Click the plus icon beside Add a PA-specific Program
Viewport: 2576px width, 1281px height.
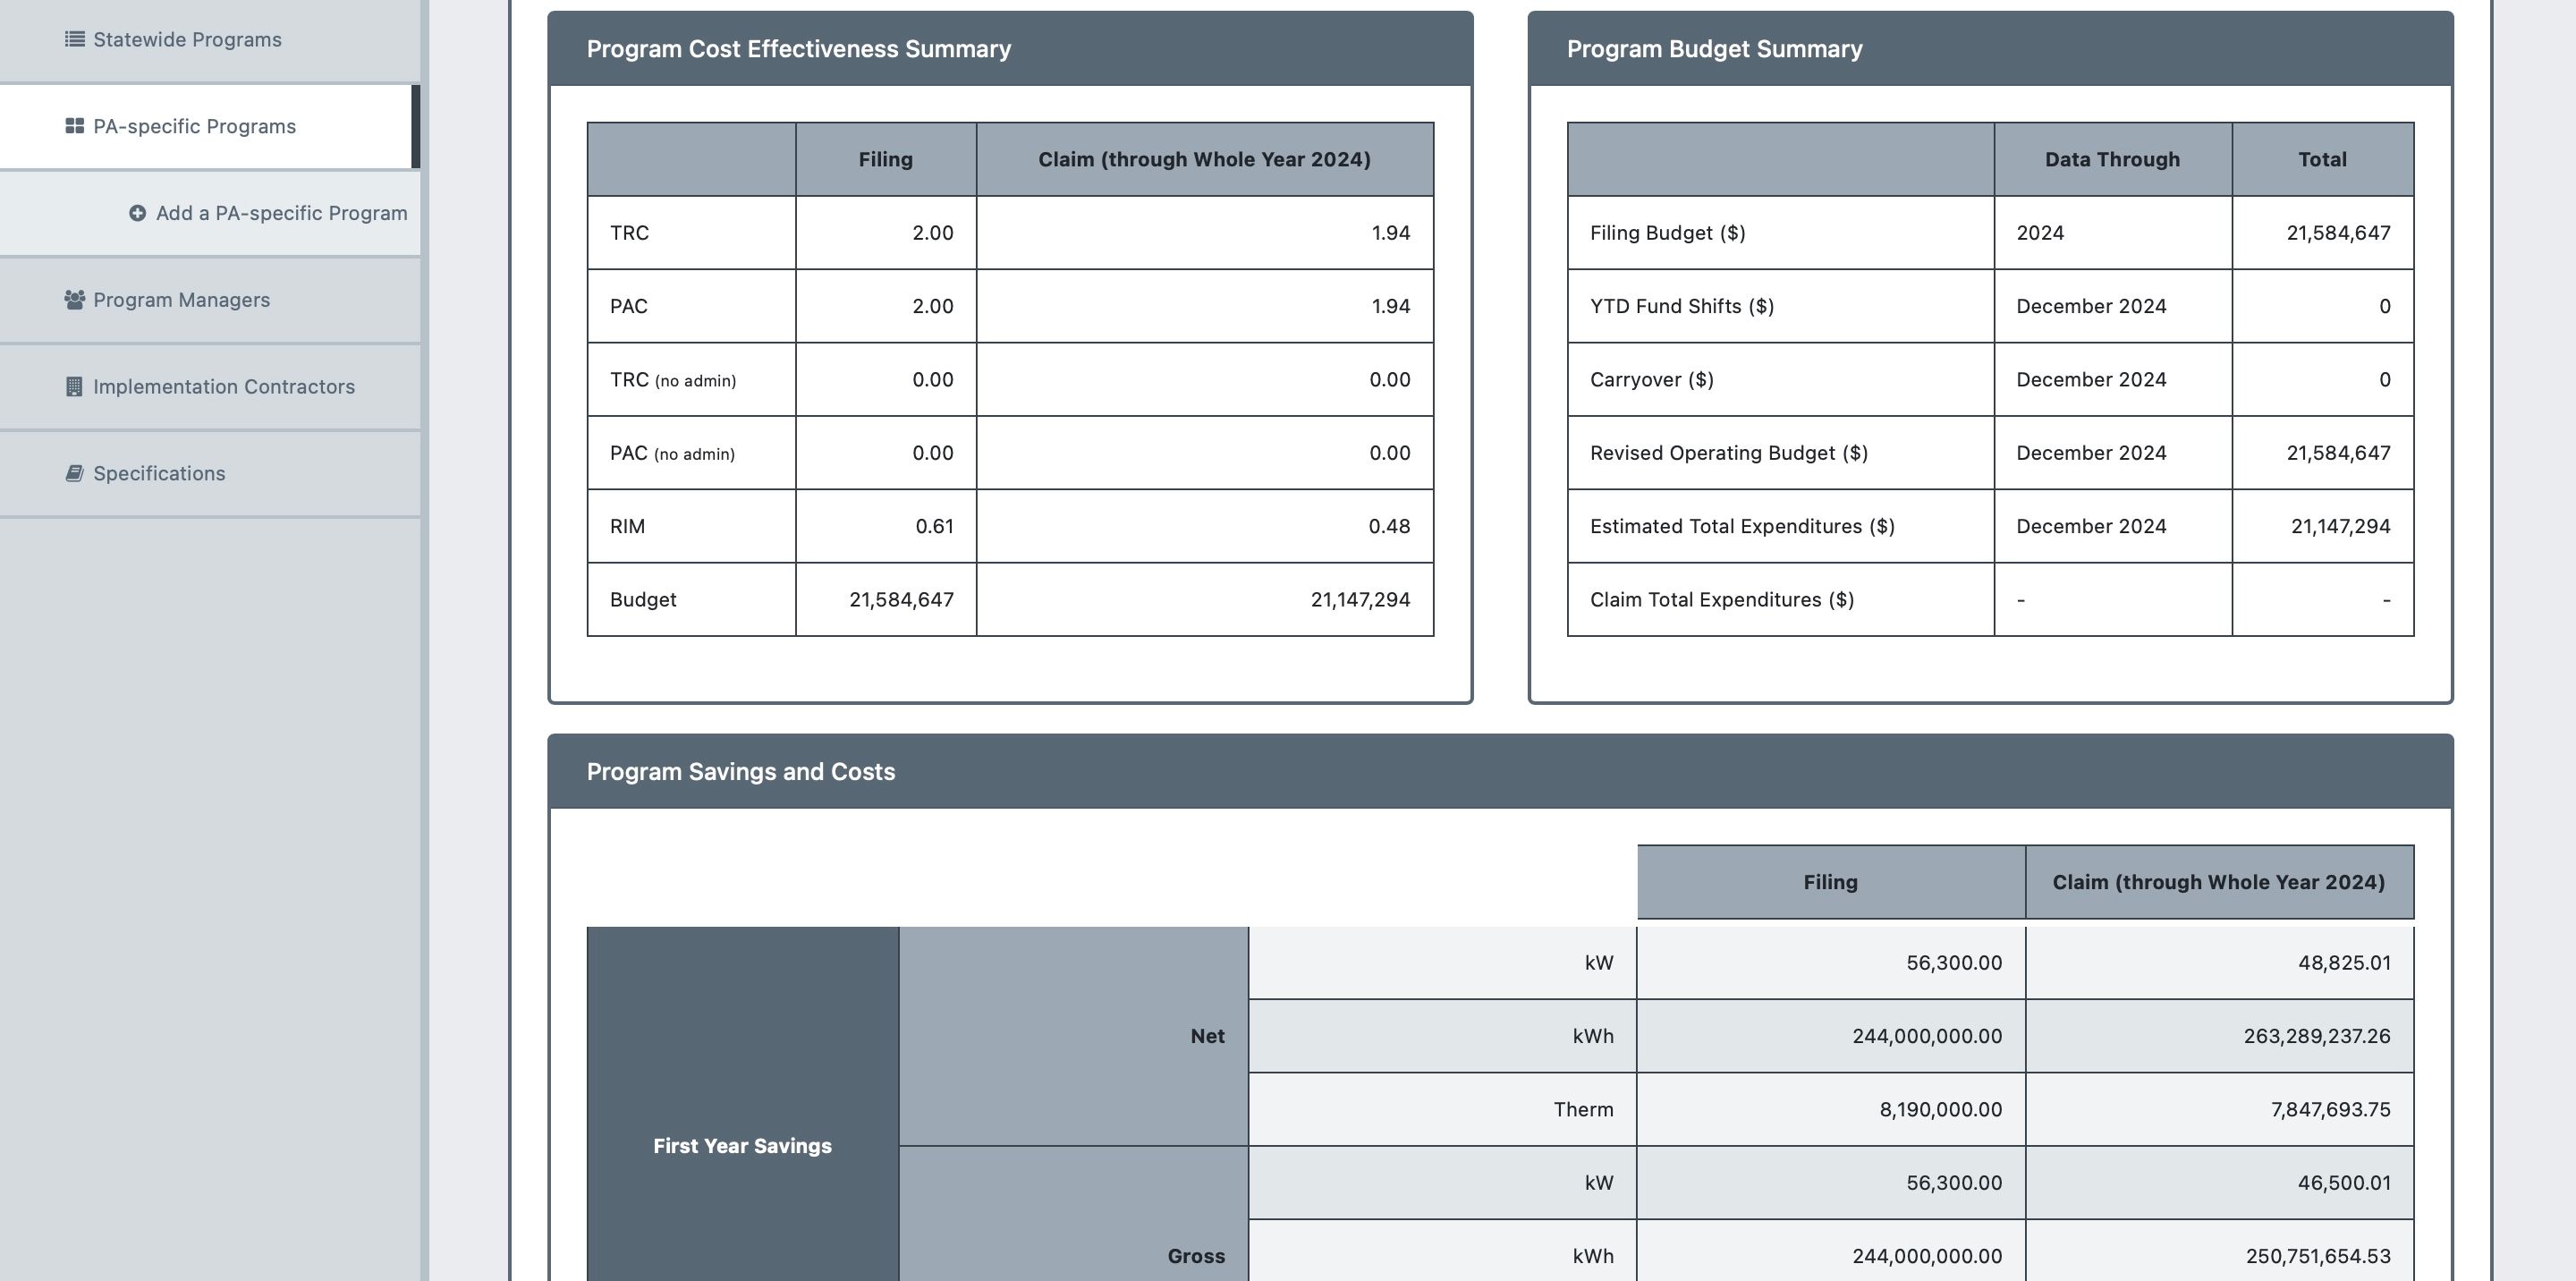click(x=137, y=213)
